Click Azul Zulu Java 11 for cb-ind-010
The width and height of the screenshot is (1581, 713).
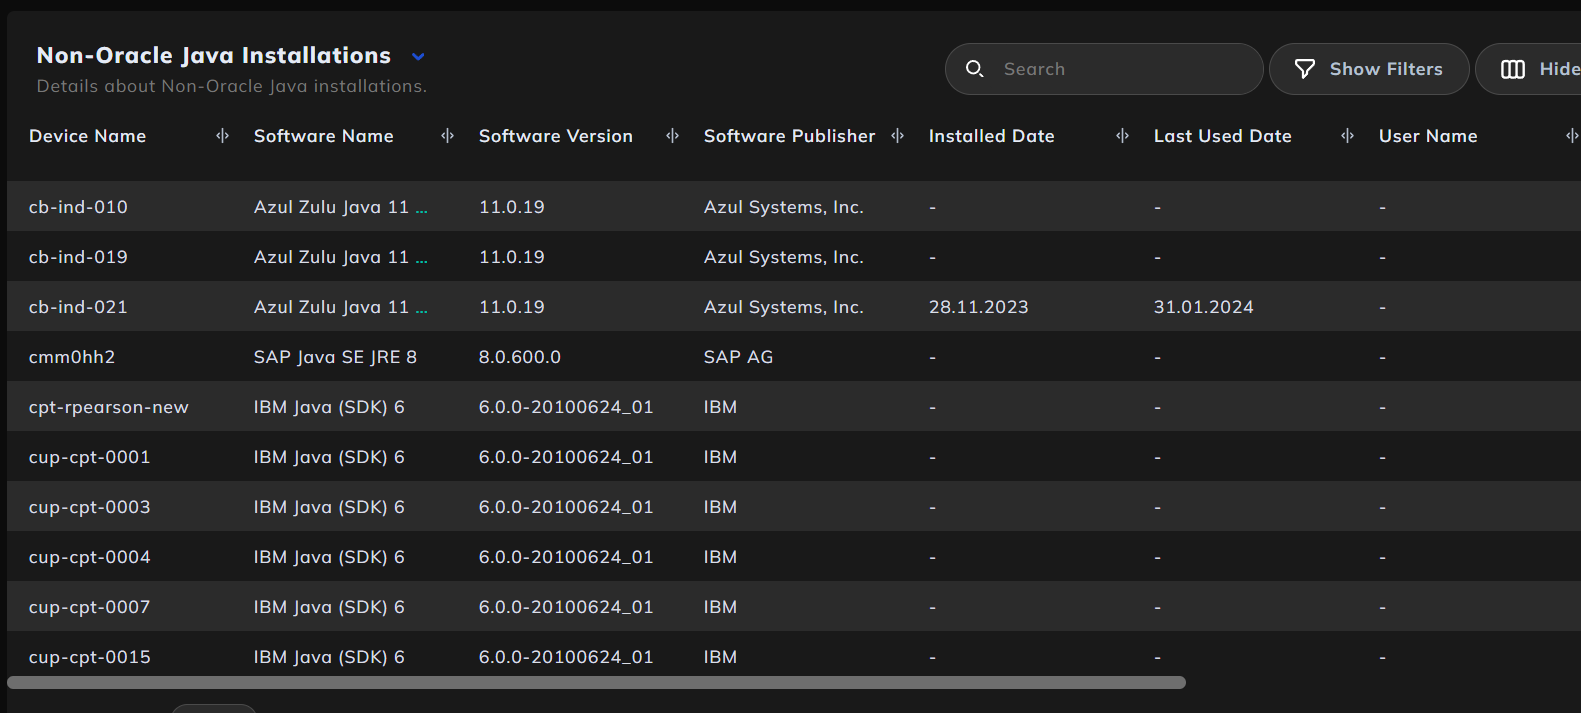[x=341, y=207]
